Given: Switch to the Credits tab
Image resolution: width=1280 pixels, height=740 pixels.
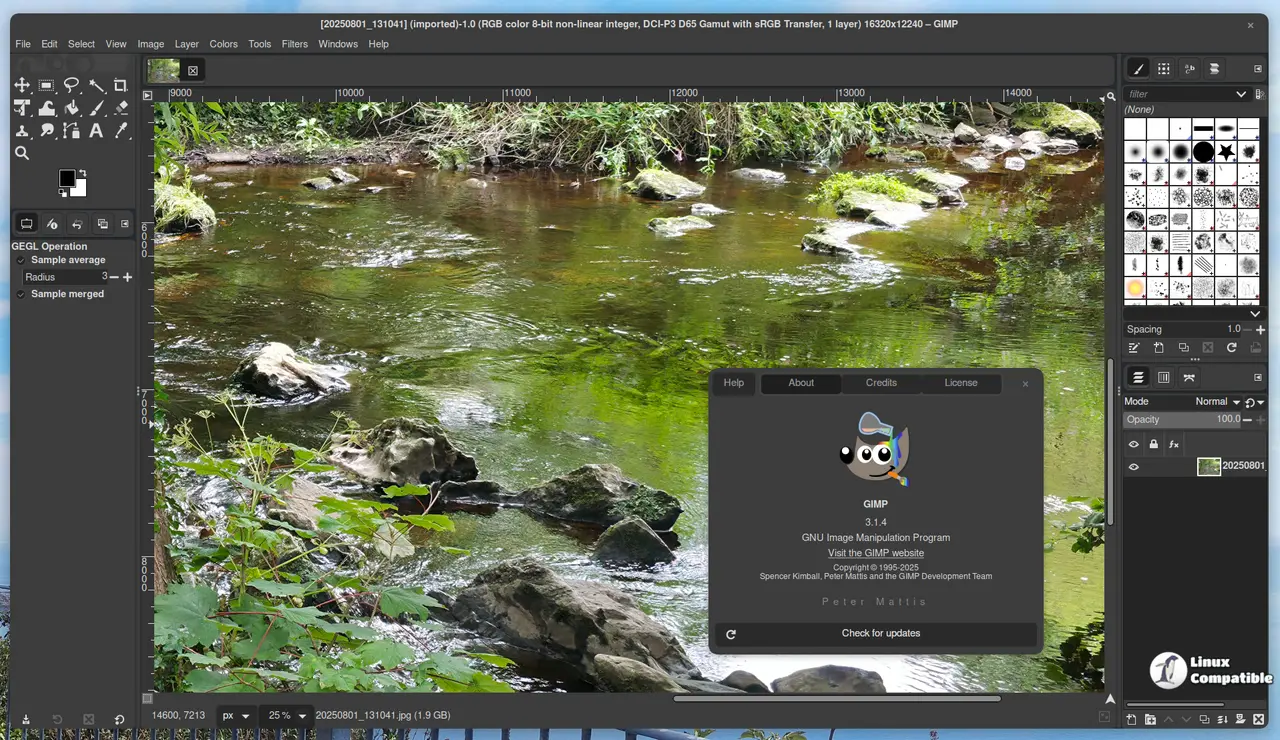Looking at the screenshot, I should (881, 383).
